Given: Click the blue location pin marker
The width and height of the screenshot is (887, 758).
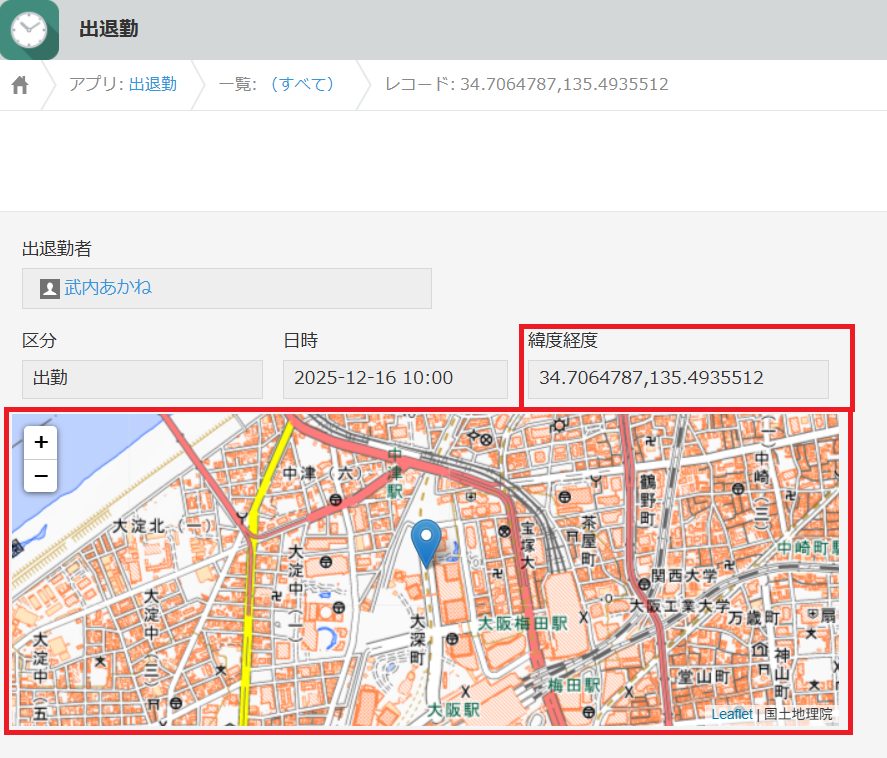Looking at the screenshot, I should (429, 542).
